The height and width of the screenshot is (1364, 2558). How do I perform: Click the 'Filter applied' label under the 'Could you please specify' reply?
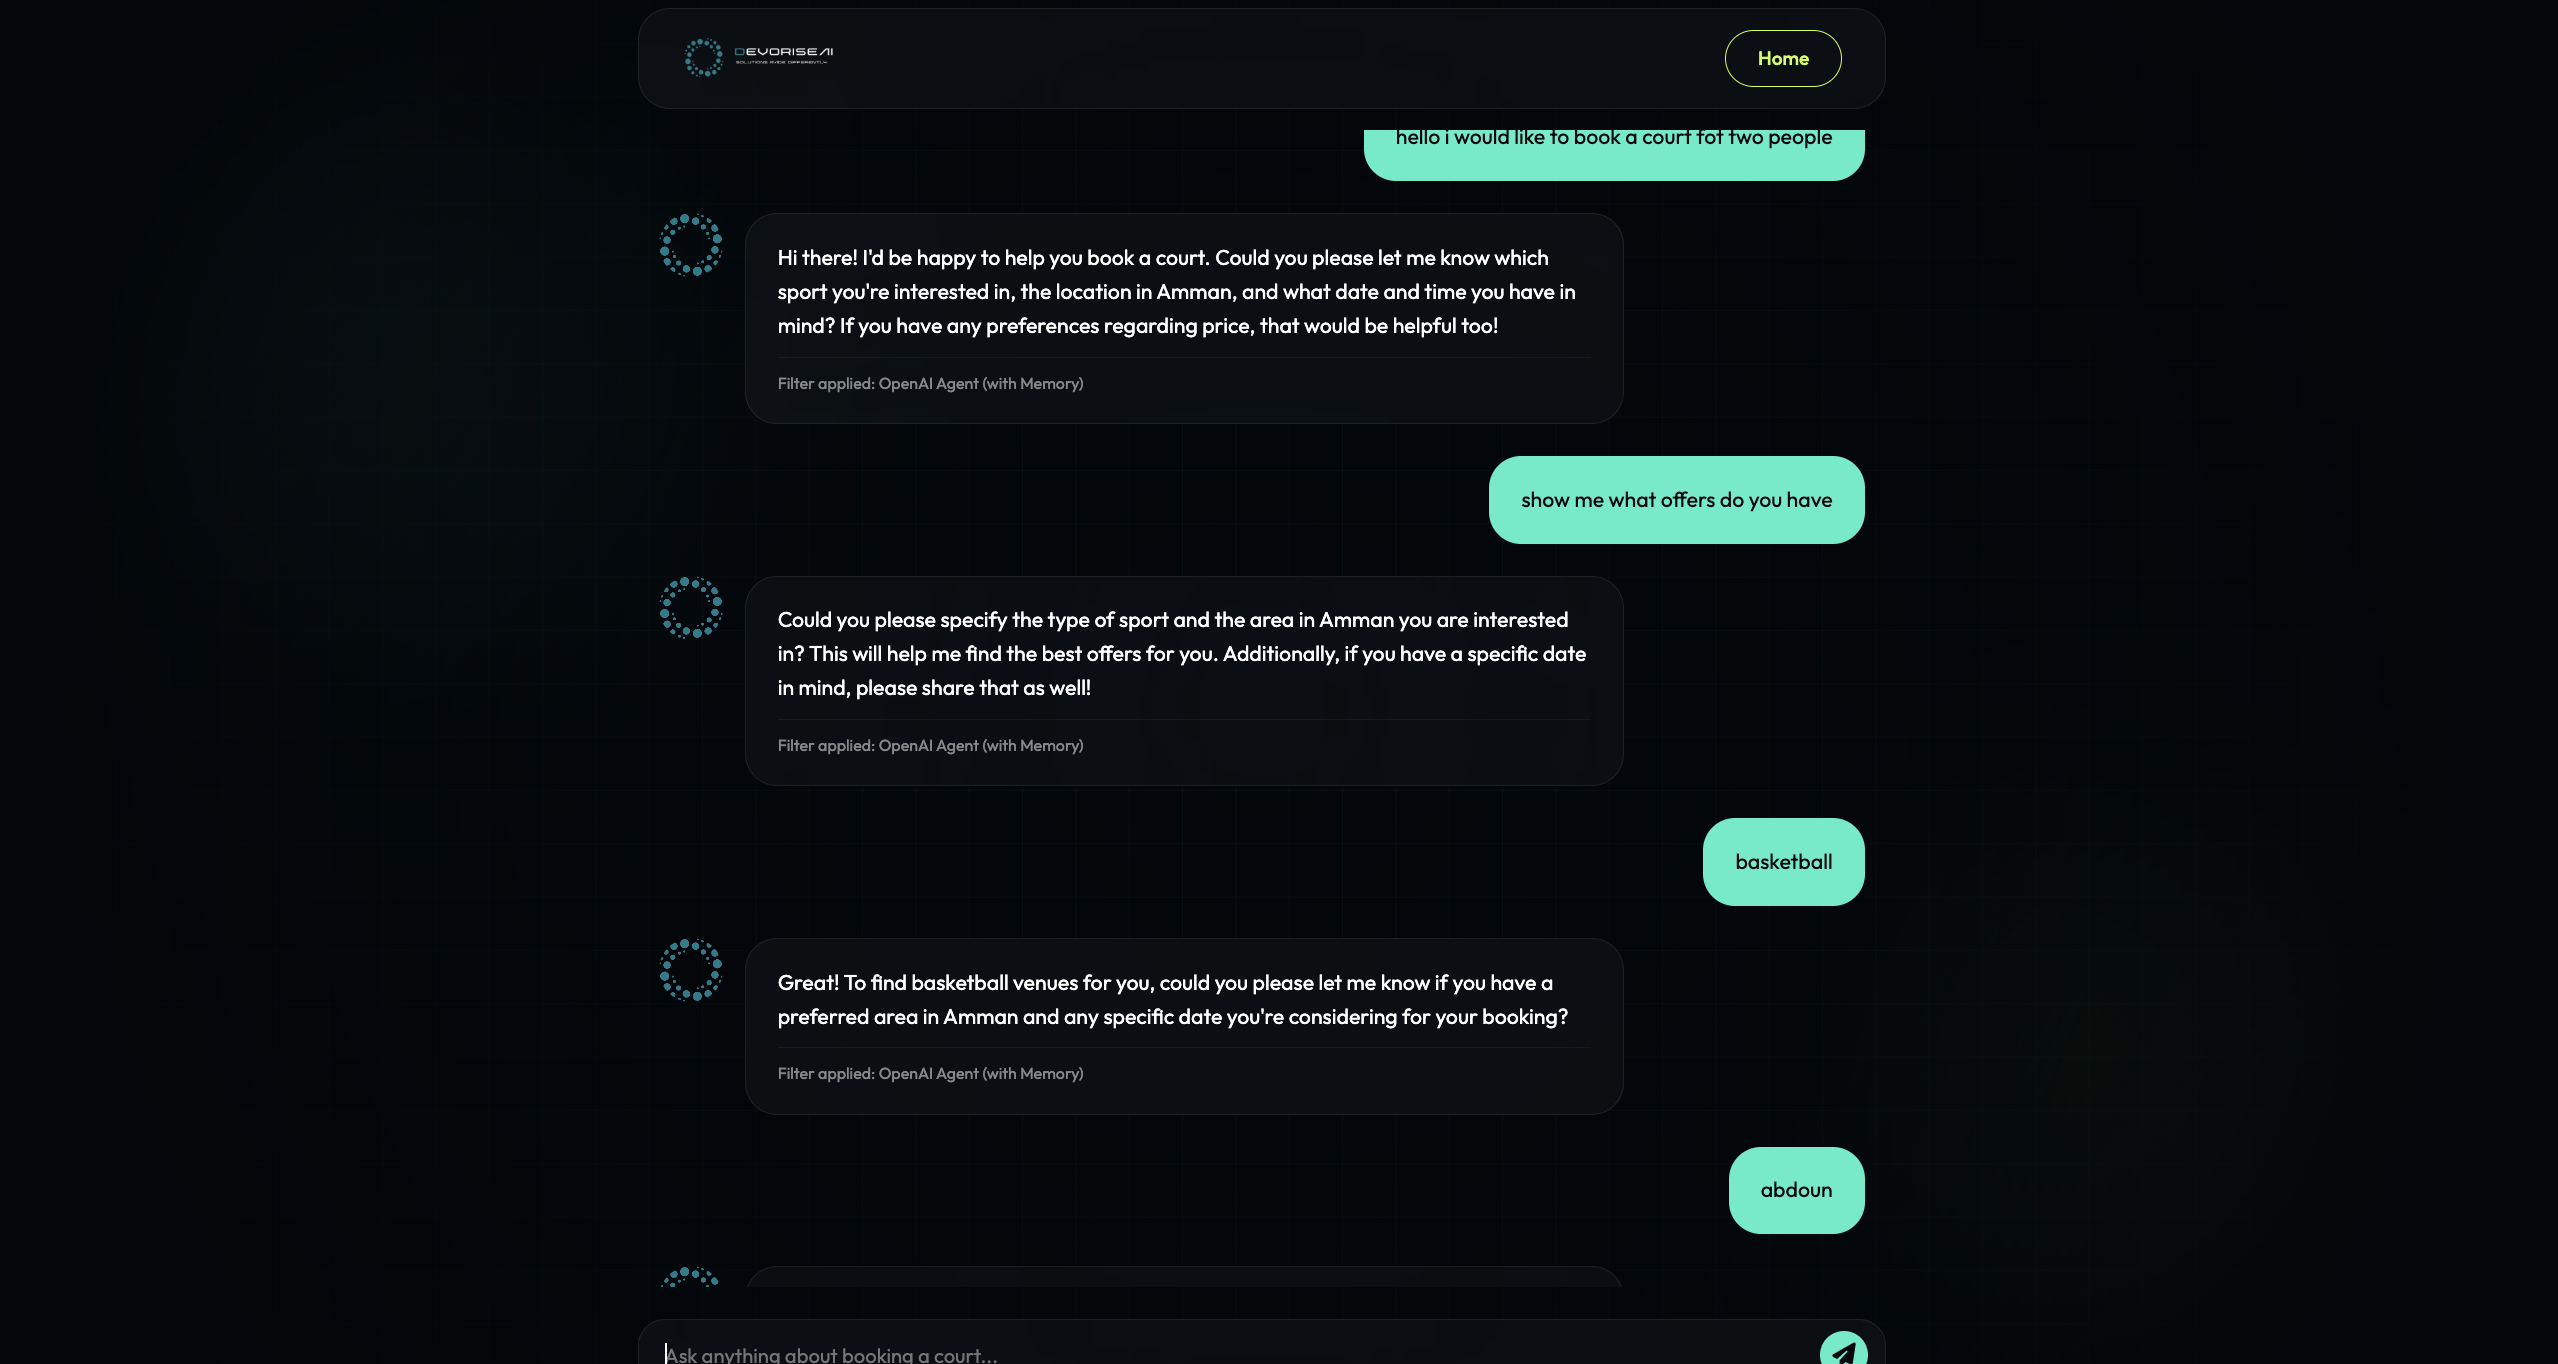tap(930, 746)
